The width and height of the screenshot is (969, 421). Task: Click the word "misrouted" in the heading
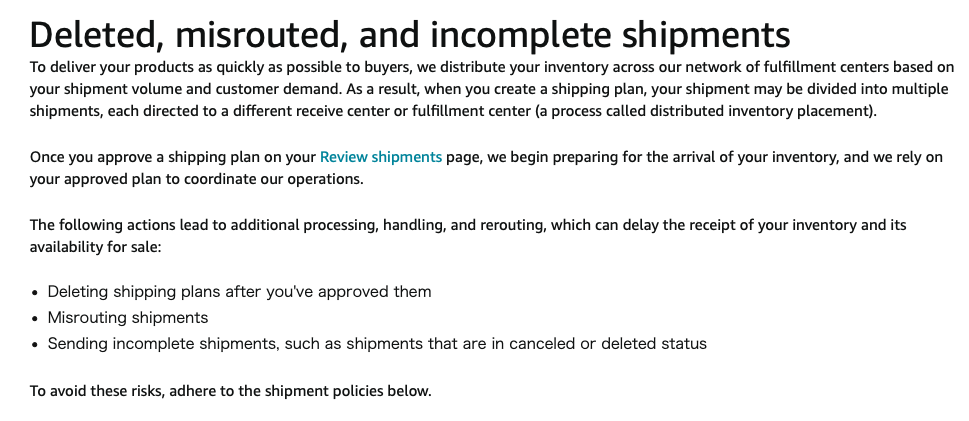click(260, 35)
